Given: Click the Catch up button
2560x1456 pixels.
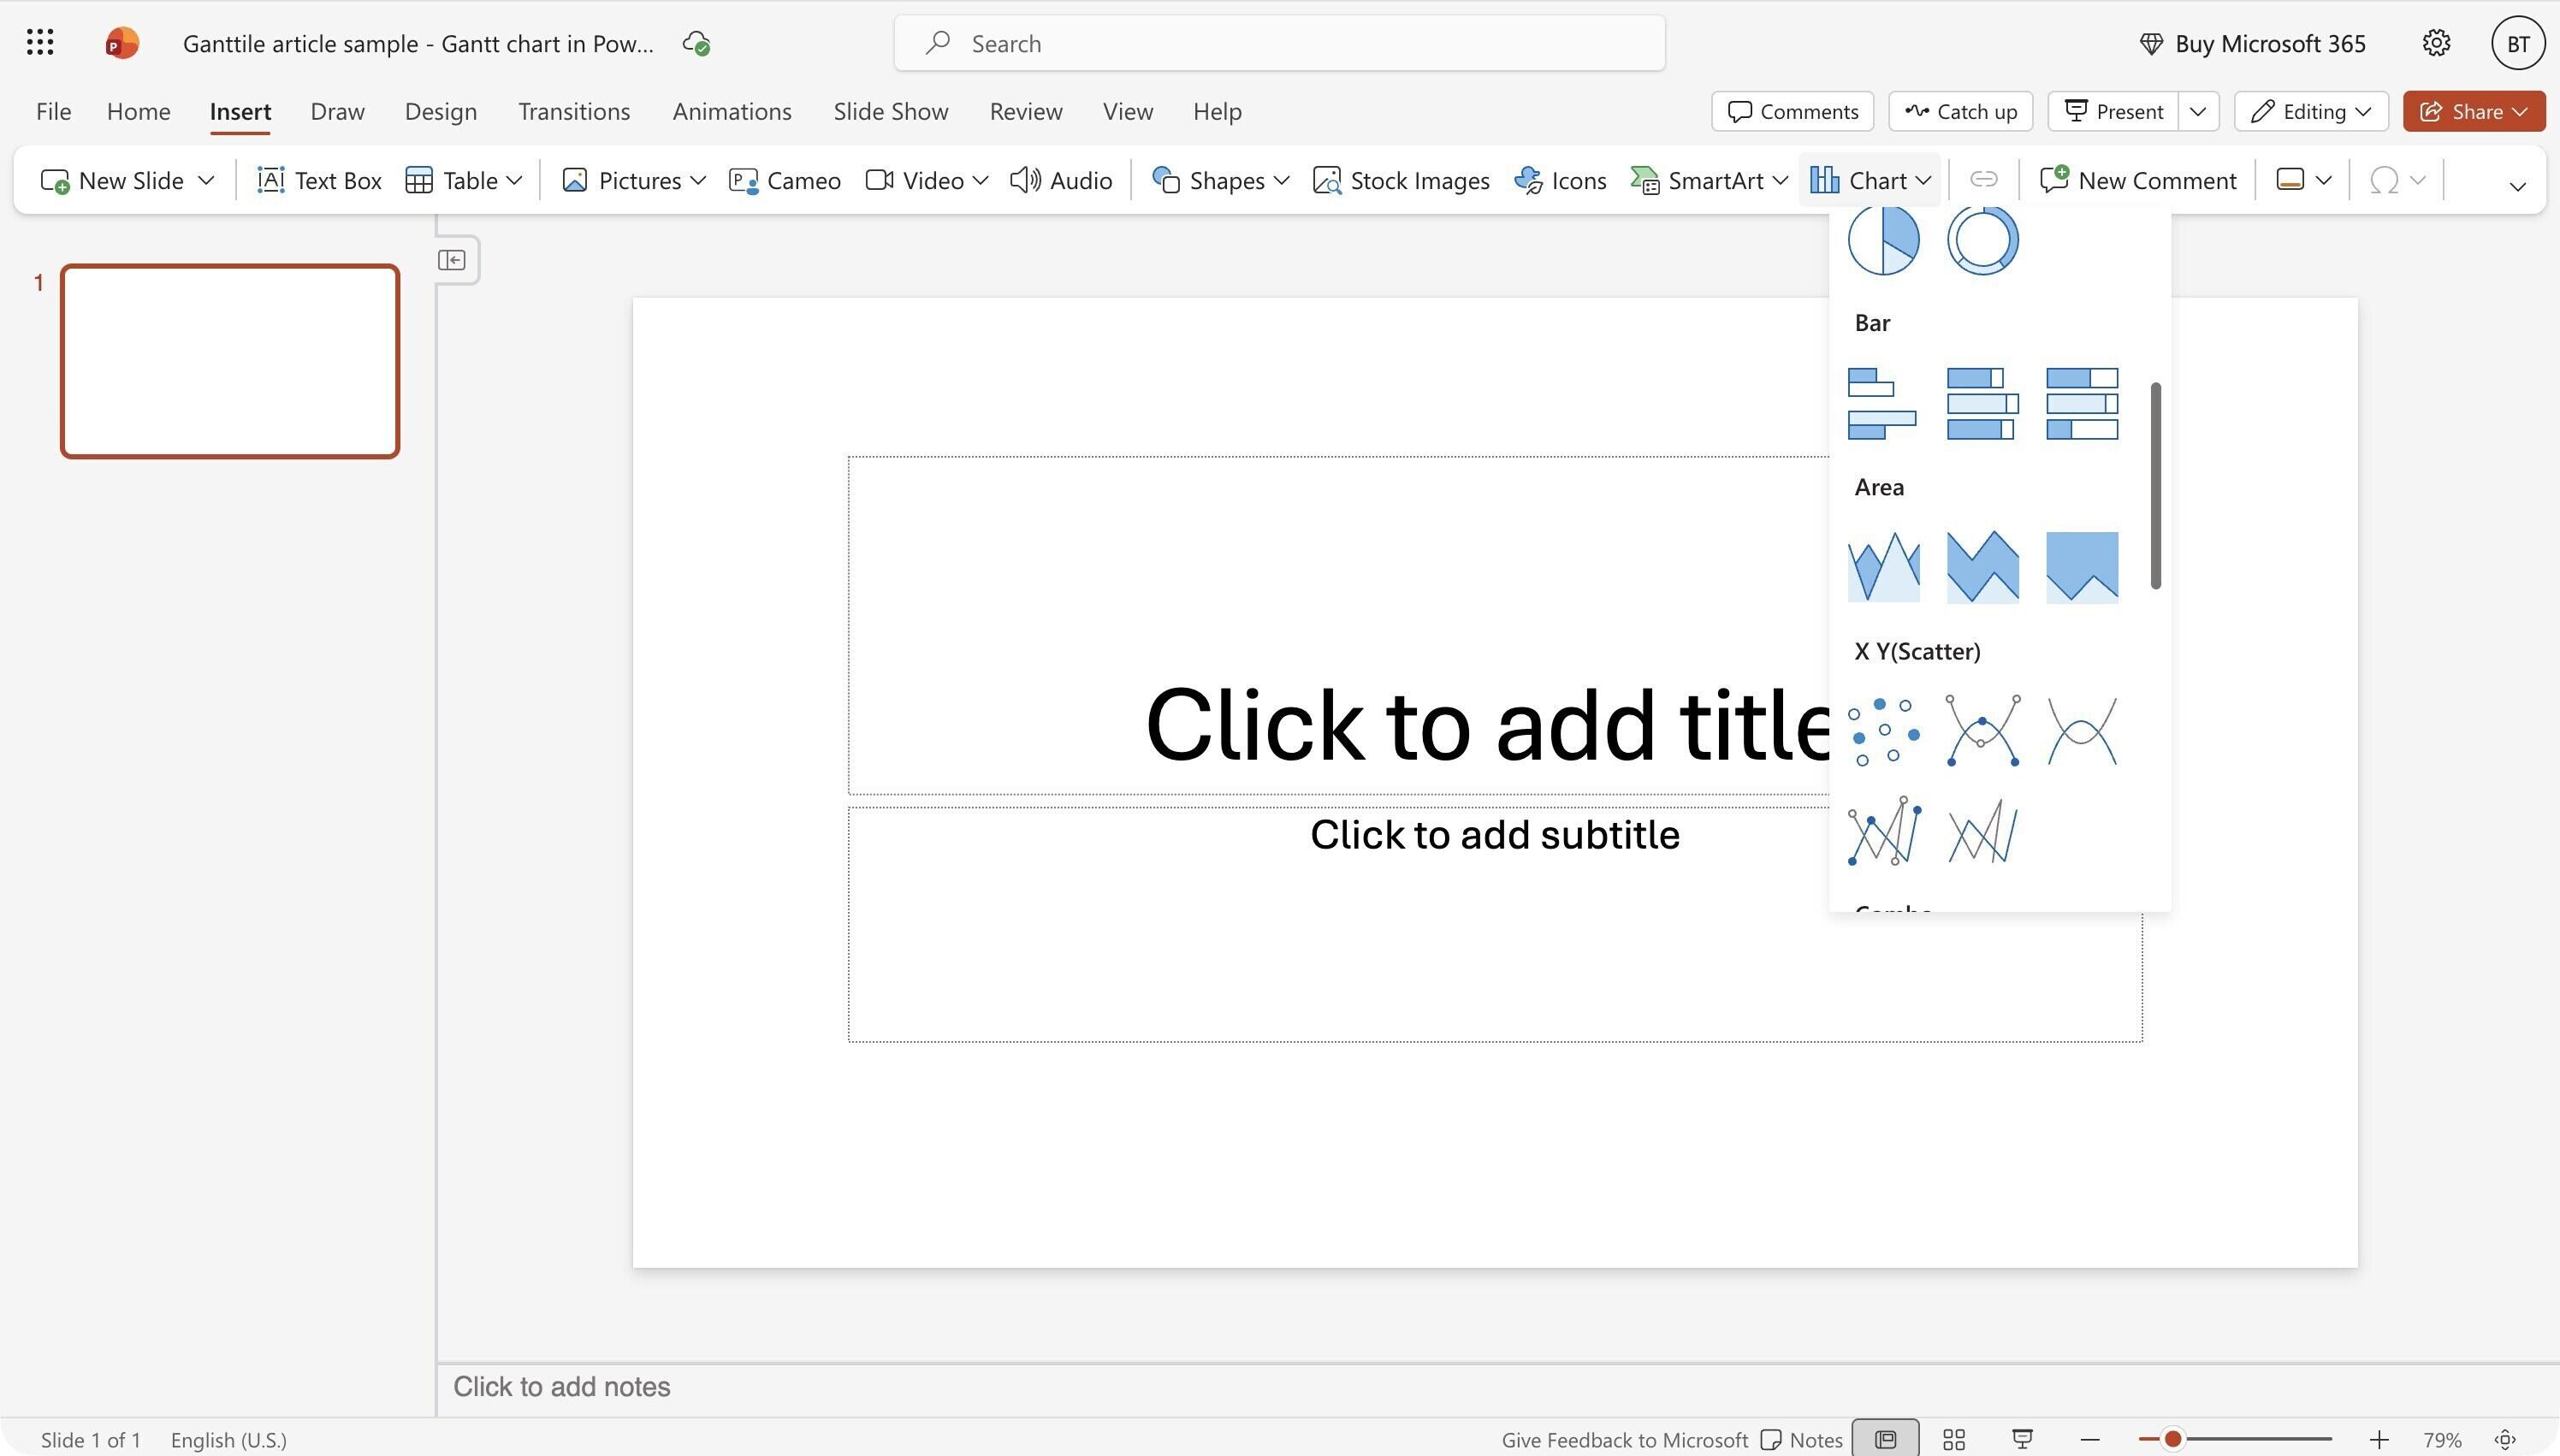Looking at the screenshot, I should pyautogui.click(x=1960, y=111).
